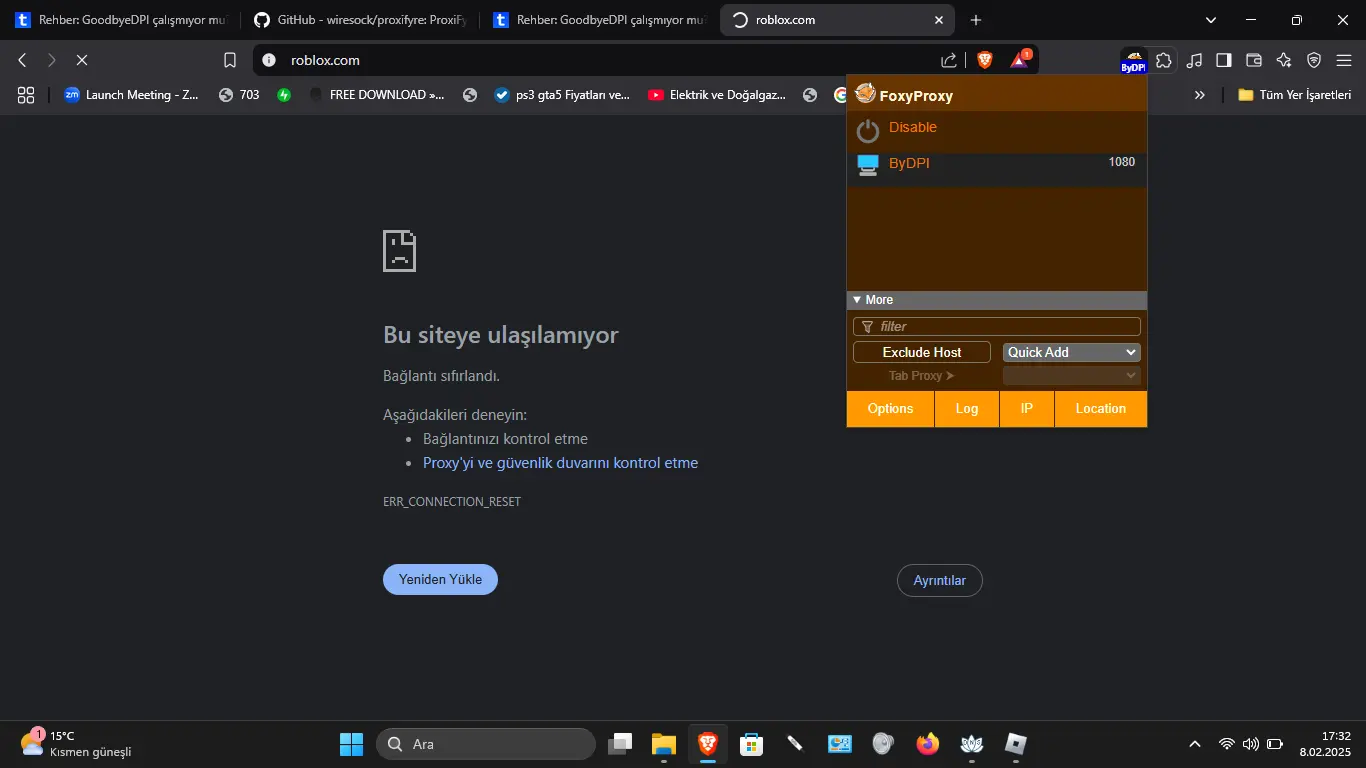The width and height of the screenshot is (1366, 768).
Task: Open FoxyProxy Options
Action: point(890,409)
